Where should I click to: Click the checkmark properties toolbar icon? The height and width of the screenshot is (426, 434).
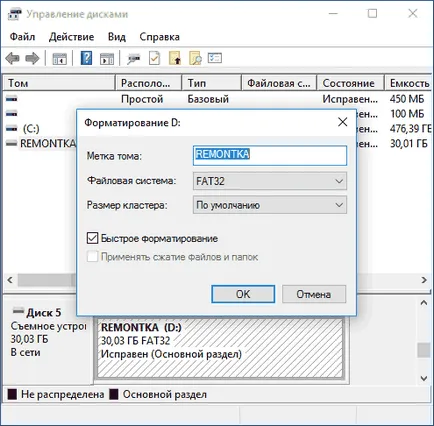pyautogui.click(x=154, y=58)
